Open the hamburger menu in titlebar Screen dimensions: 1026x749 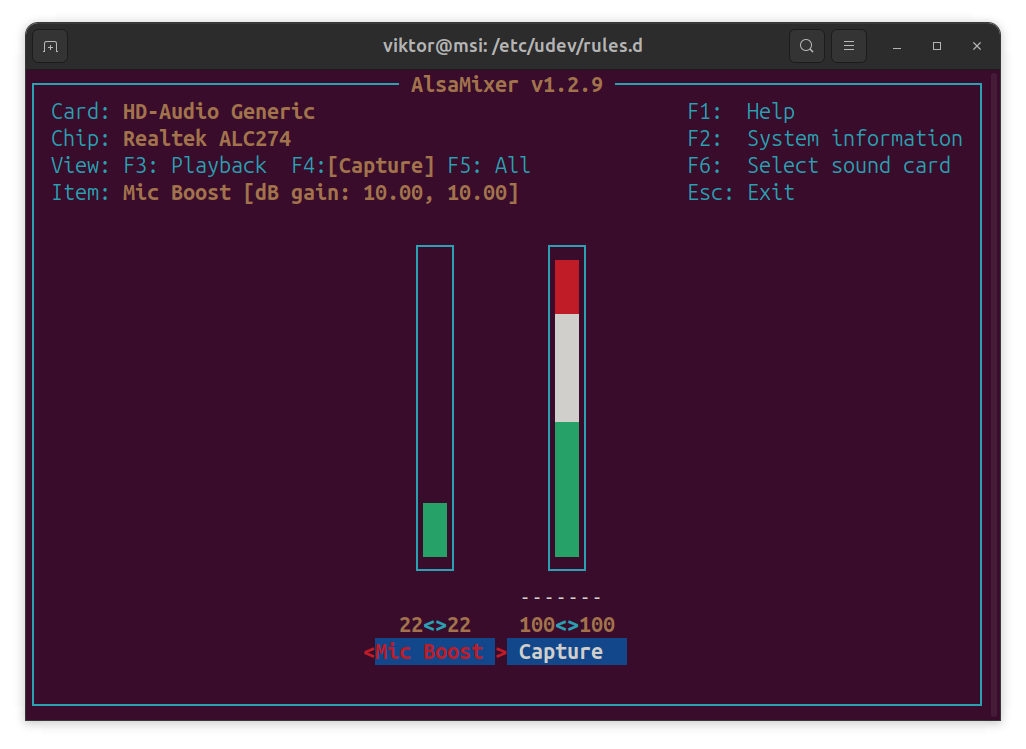[x=848, y=46]
